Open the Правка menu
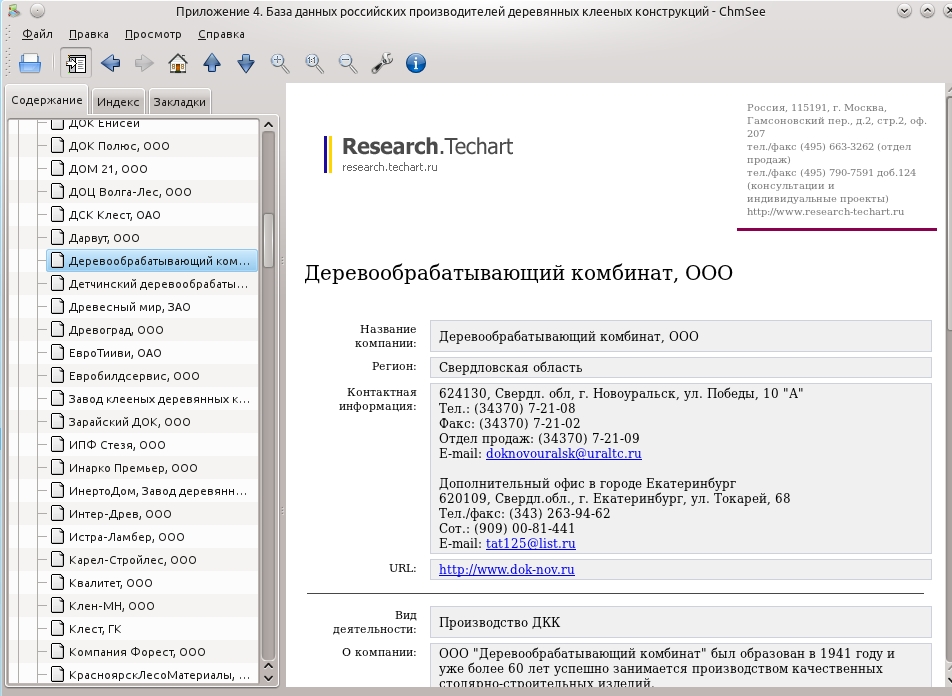Viewport: 952px width, 696px height. tap(89, 34)
